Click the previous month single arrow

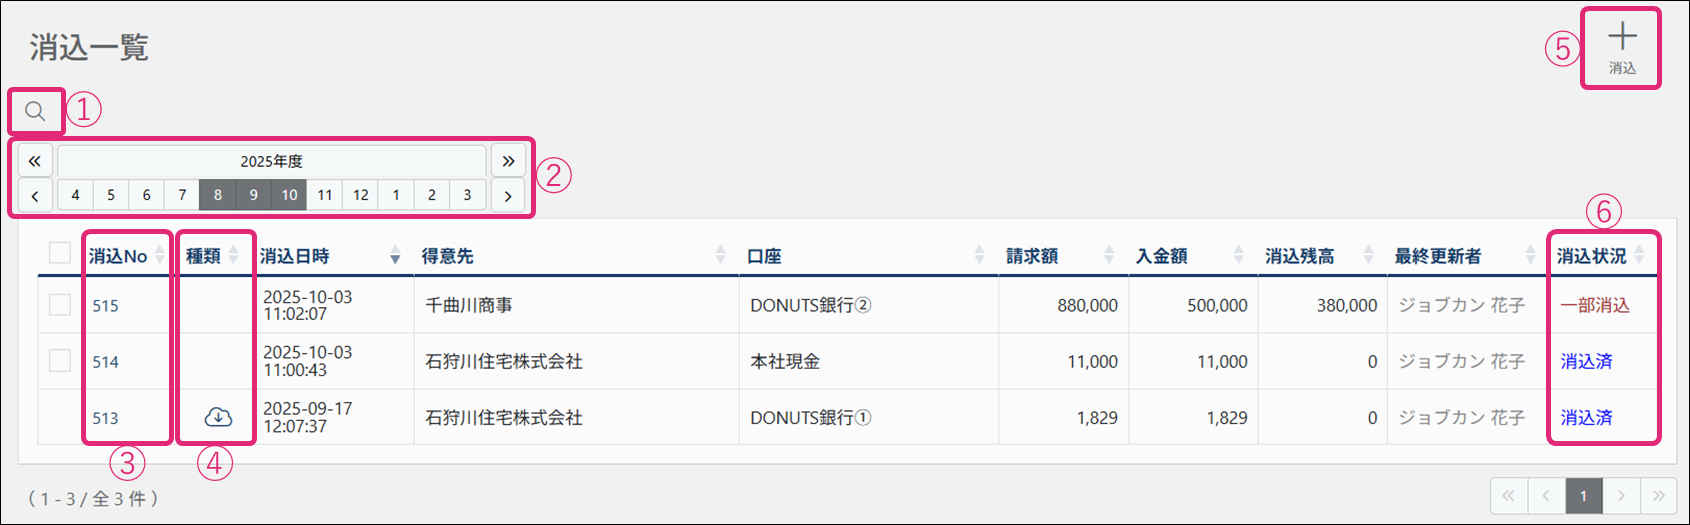pyautogui.click(x=35, y=195)
